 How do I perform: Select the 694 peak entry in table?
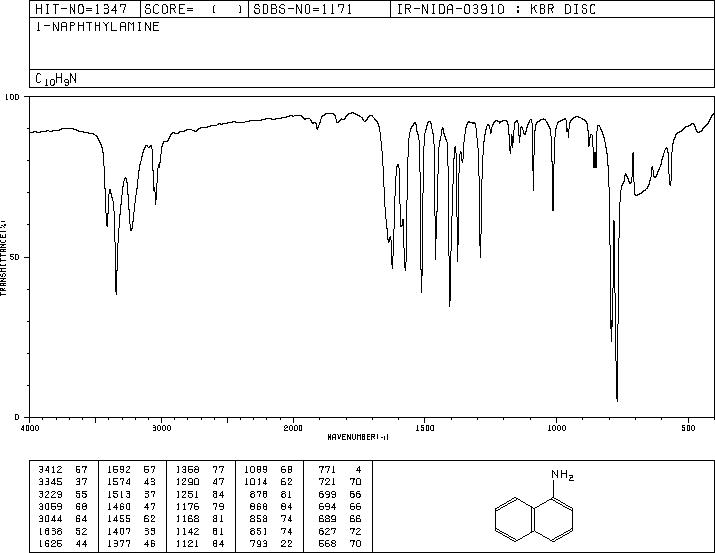[x=340, y=506]
